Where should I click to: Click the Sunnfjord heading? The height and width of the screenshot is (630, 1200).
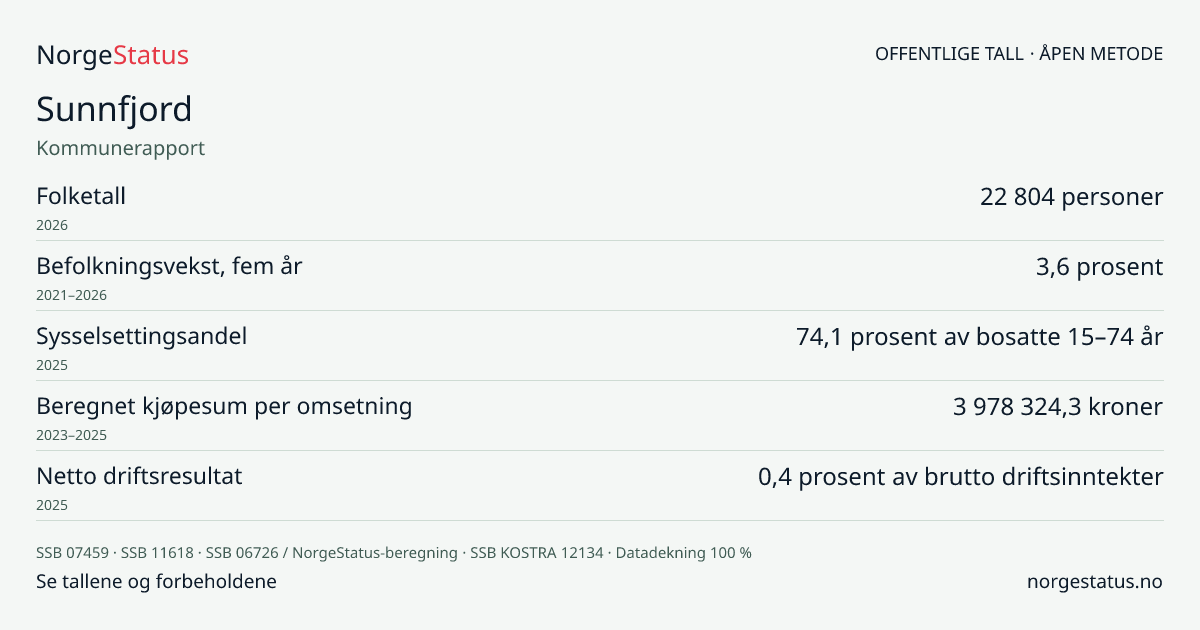(x=114, y=109)
